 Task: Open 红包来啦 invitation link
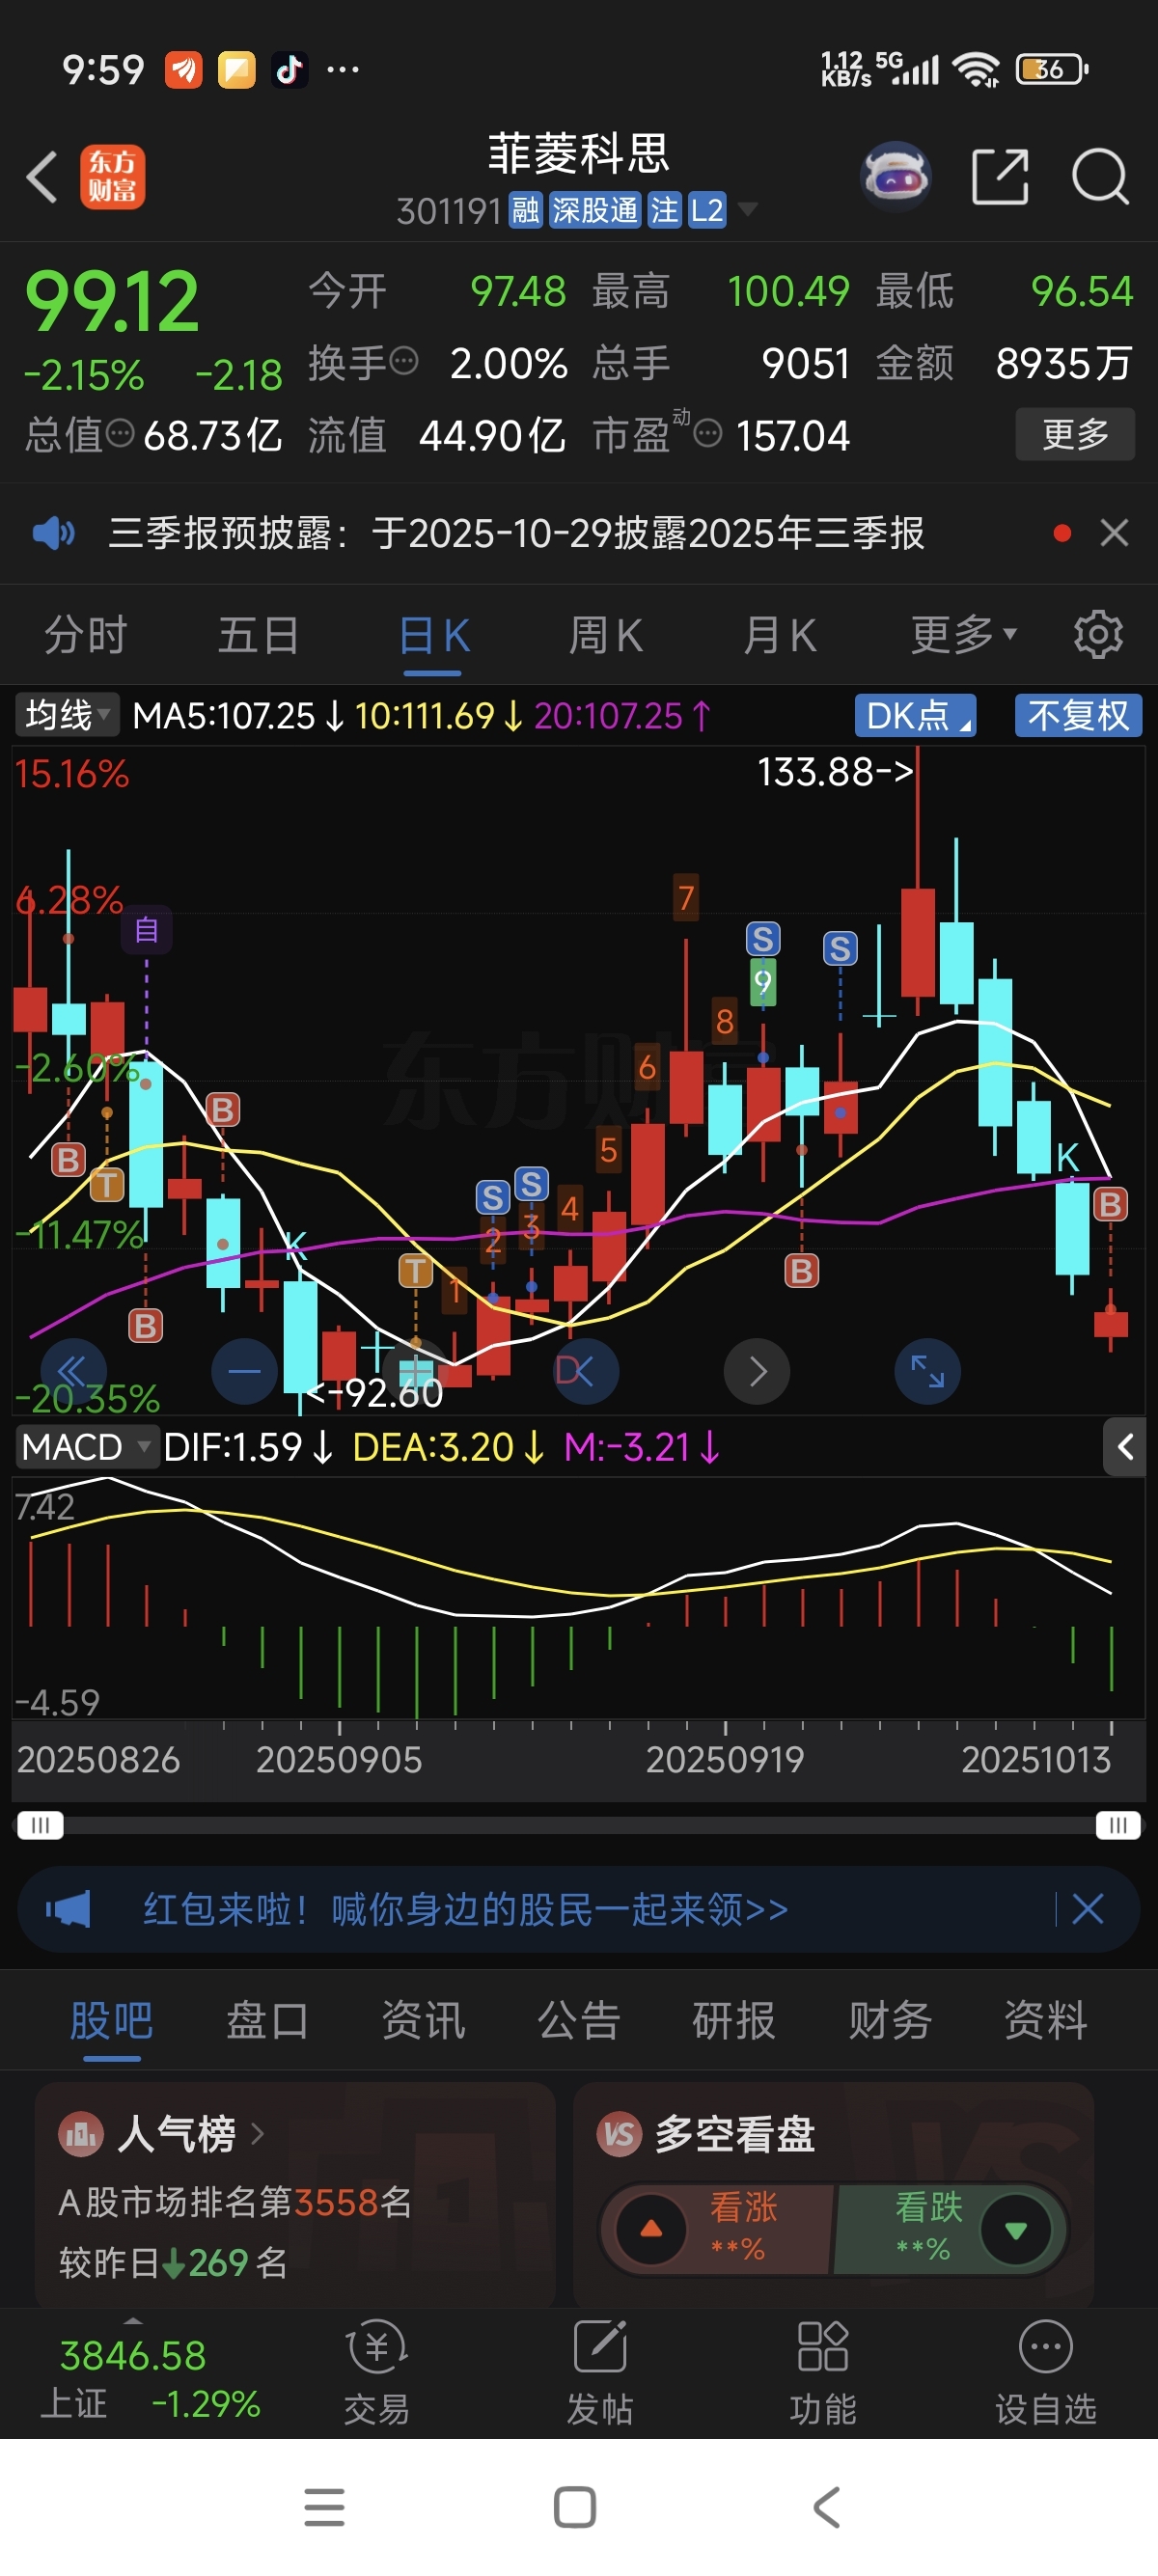tap(466, 1909)
